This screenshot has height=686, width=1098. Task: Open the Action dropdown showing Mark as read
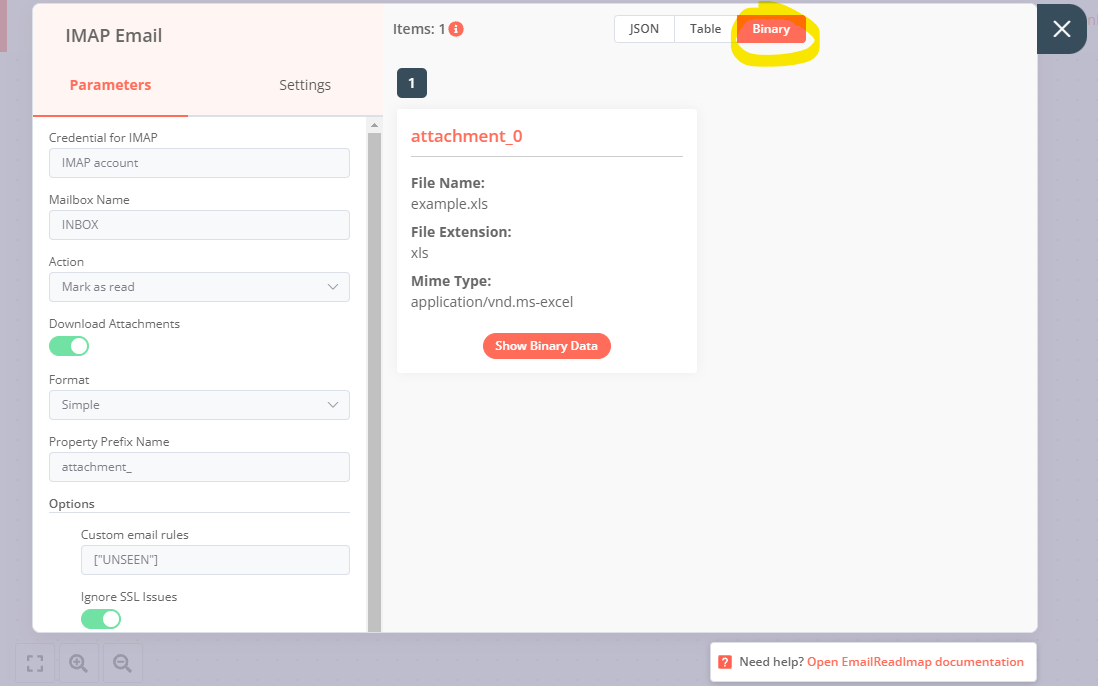(x=199, y=287)
